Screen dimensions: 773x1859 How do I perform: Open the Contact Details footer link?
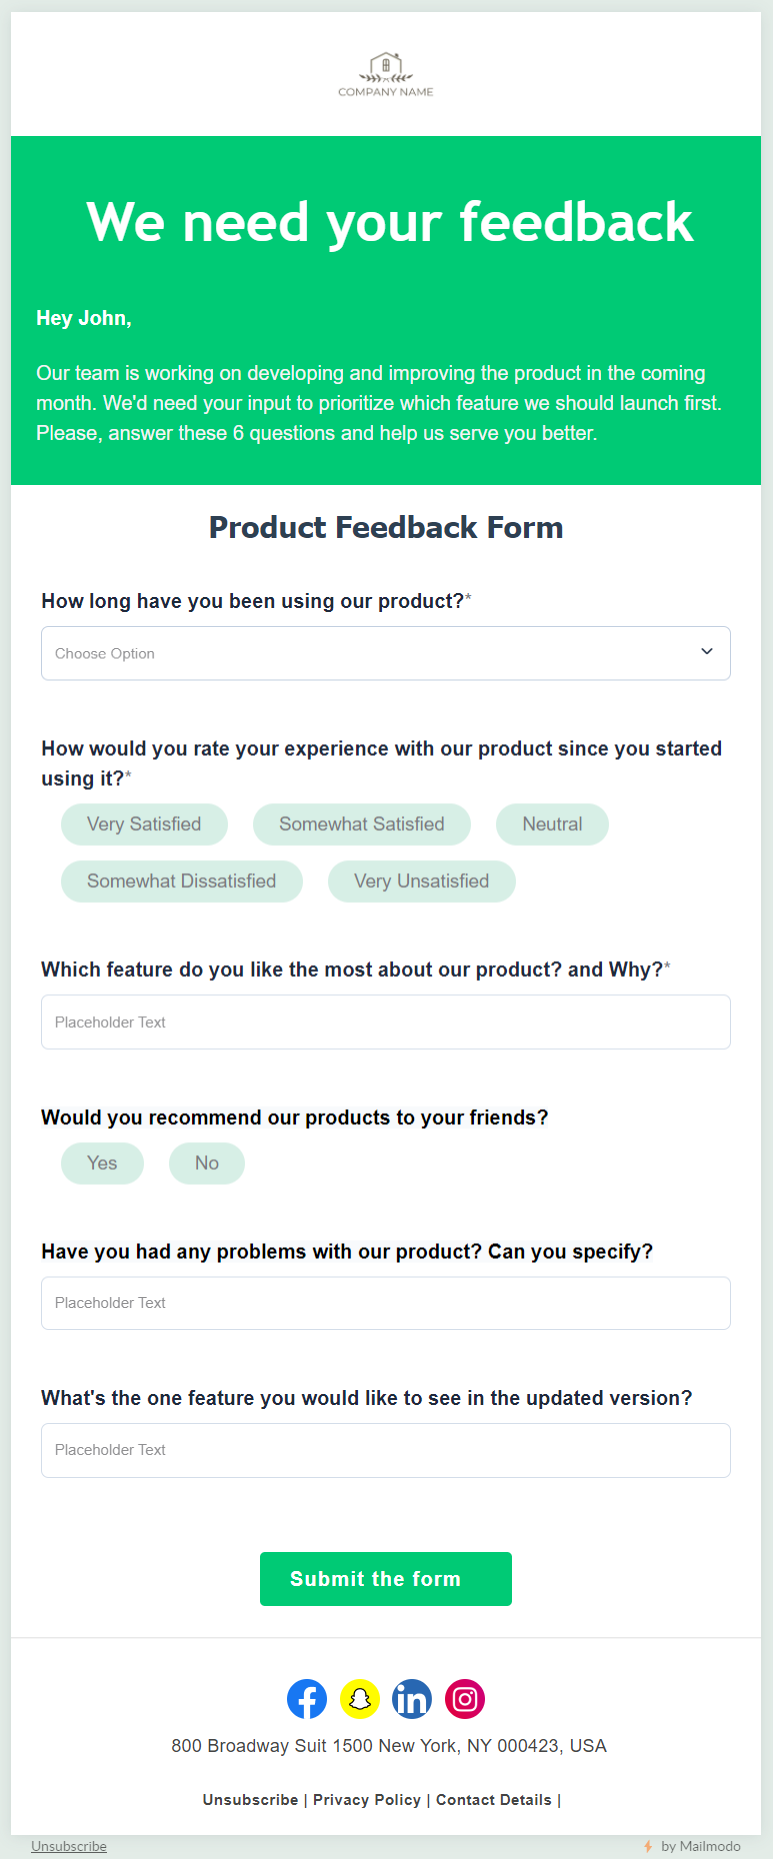[493, 1800]
